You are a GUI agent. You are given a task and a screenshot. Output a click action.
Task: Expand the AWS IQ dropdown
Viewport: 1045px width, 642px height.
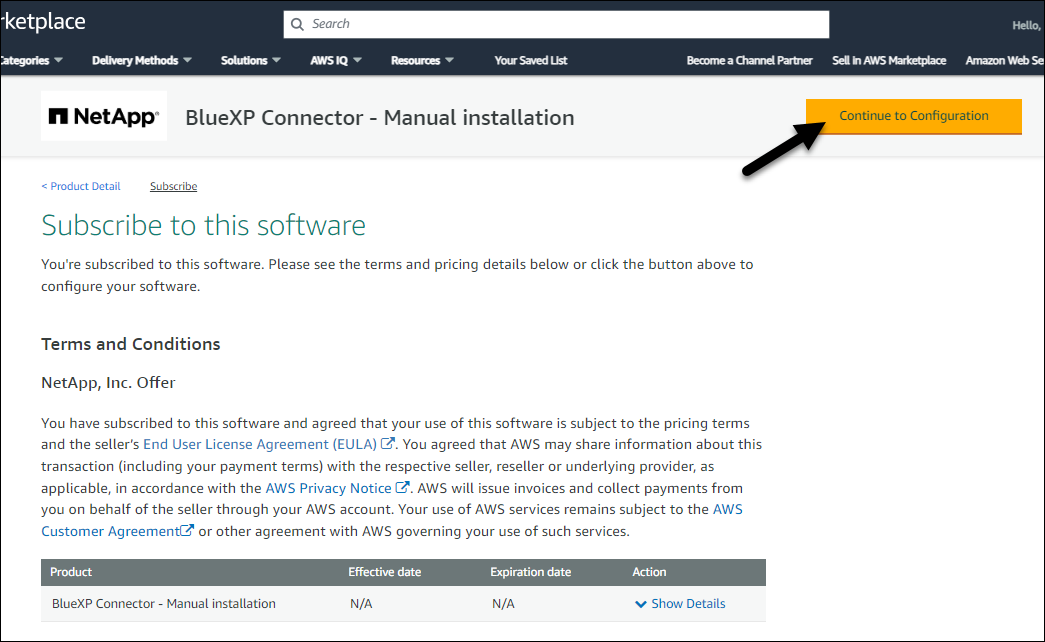coord(336,60)
